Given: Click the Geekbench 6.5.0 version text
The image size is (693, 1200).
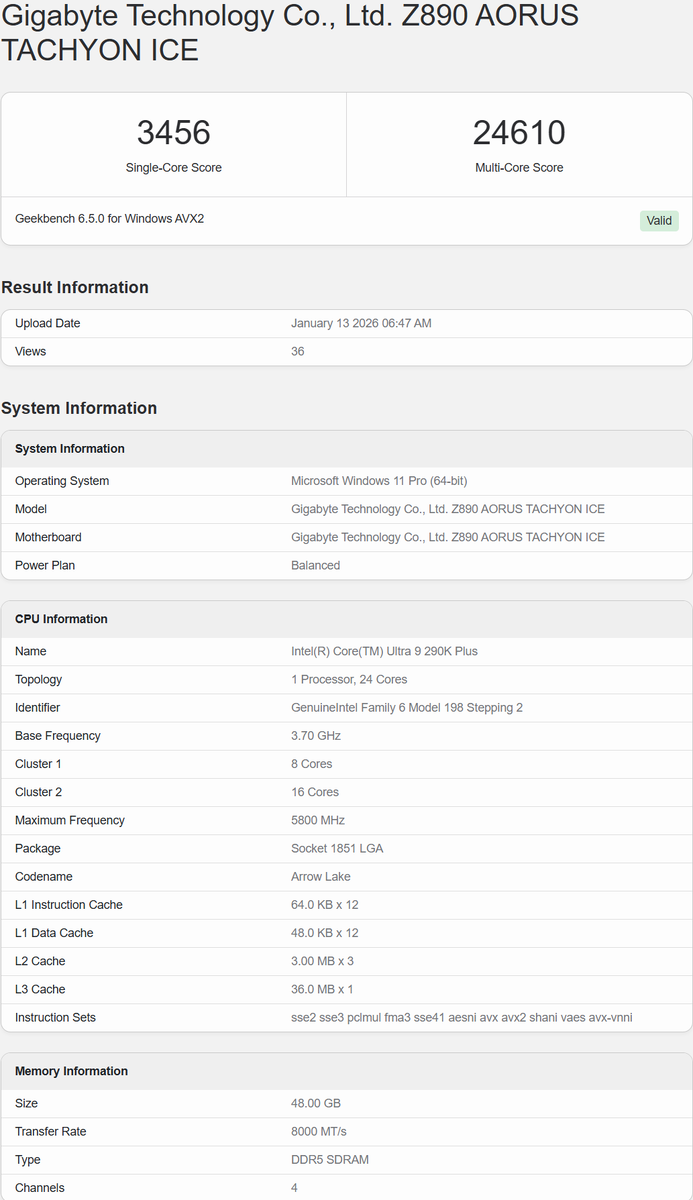Looking at the screenshot, I should (110, 219).
